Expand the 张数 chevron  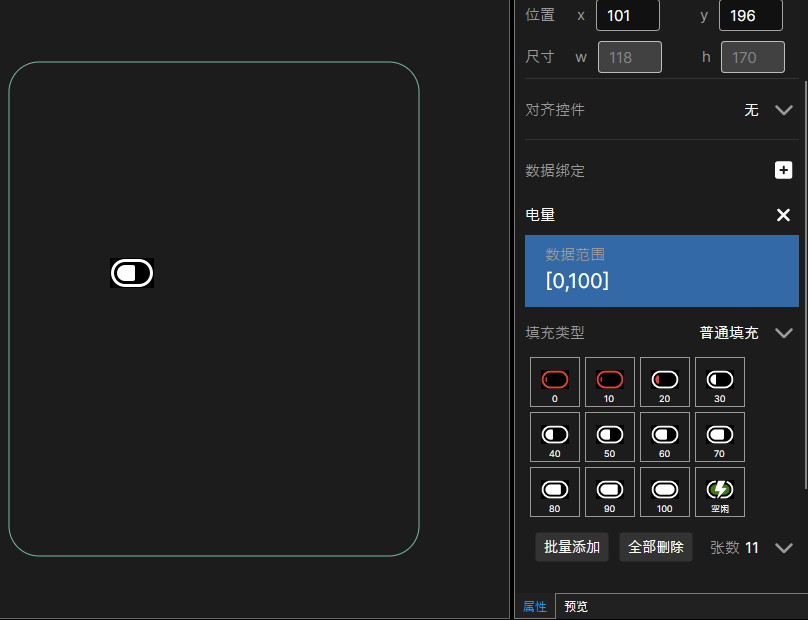pos(784,547)
